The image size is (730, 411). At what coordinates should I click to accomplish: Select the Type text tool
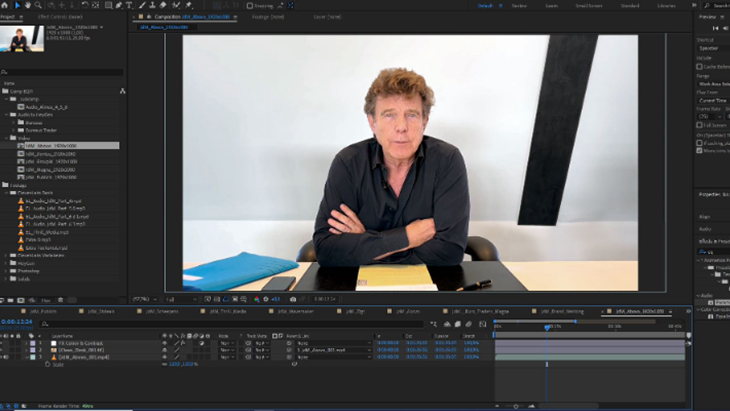pyautogui.click(x=129, y=5)
